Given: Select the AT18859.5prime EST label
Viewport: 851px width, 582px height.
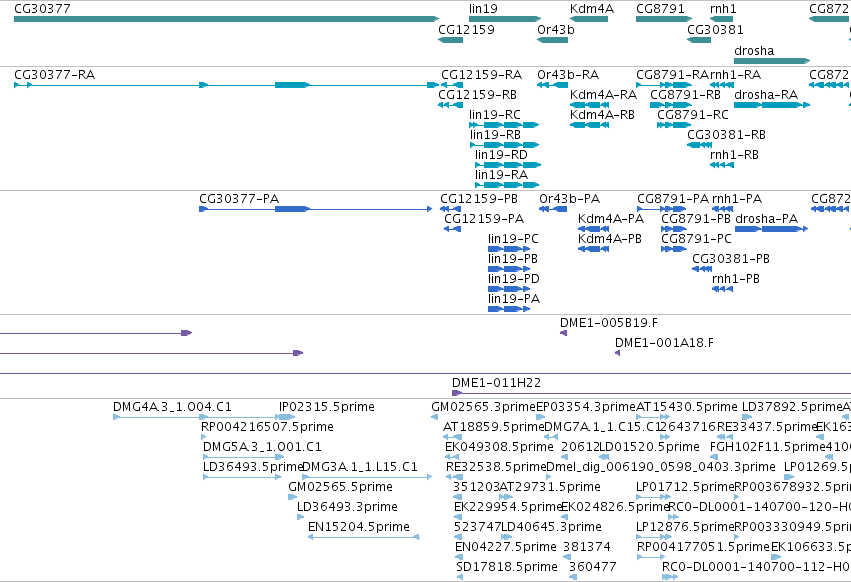Looking at the screenshot, I should pyautogui.click(x=493, y=427).
